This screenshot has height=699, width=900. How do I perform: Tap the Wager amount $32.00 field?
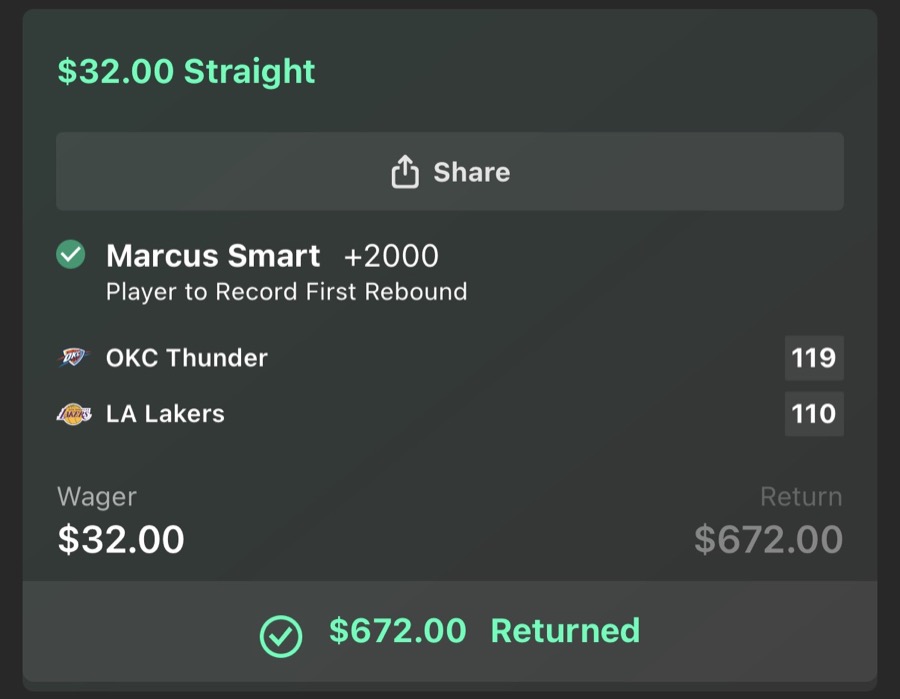(119, 539)
